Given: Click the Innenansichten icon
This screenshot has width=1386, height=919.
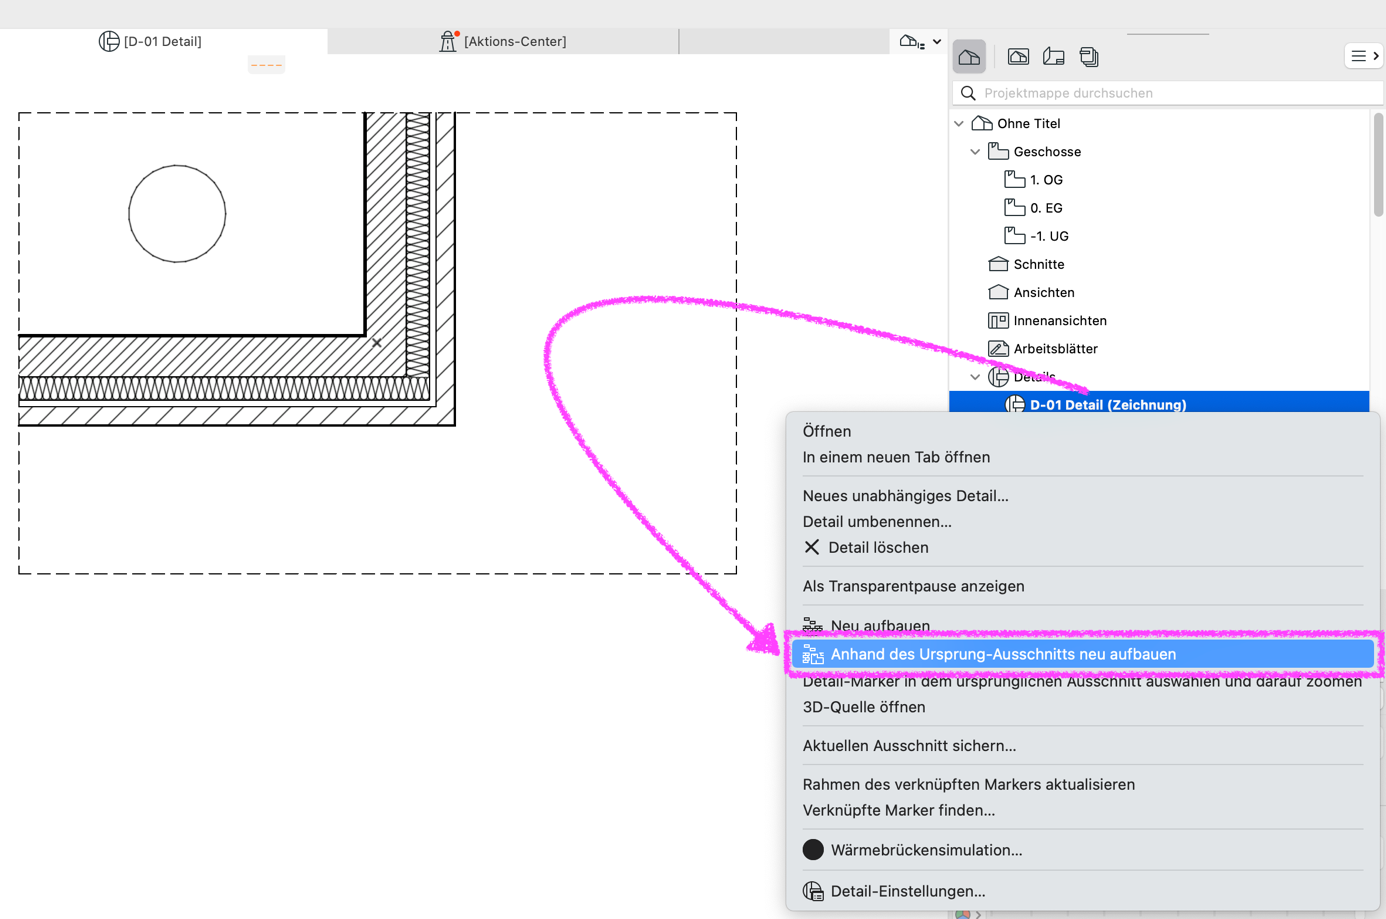Looking at the screenshot, I should click(998, 320).
